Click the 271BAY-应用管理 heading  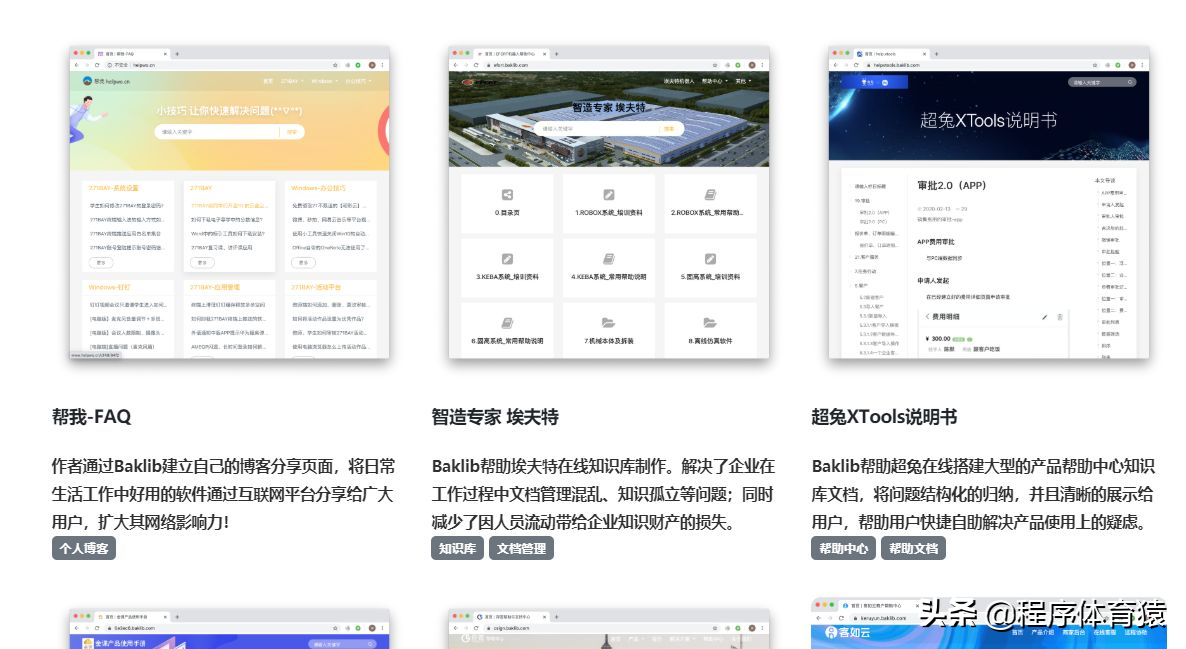(x=215, y=287)
